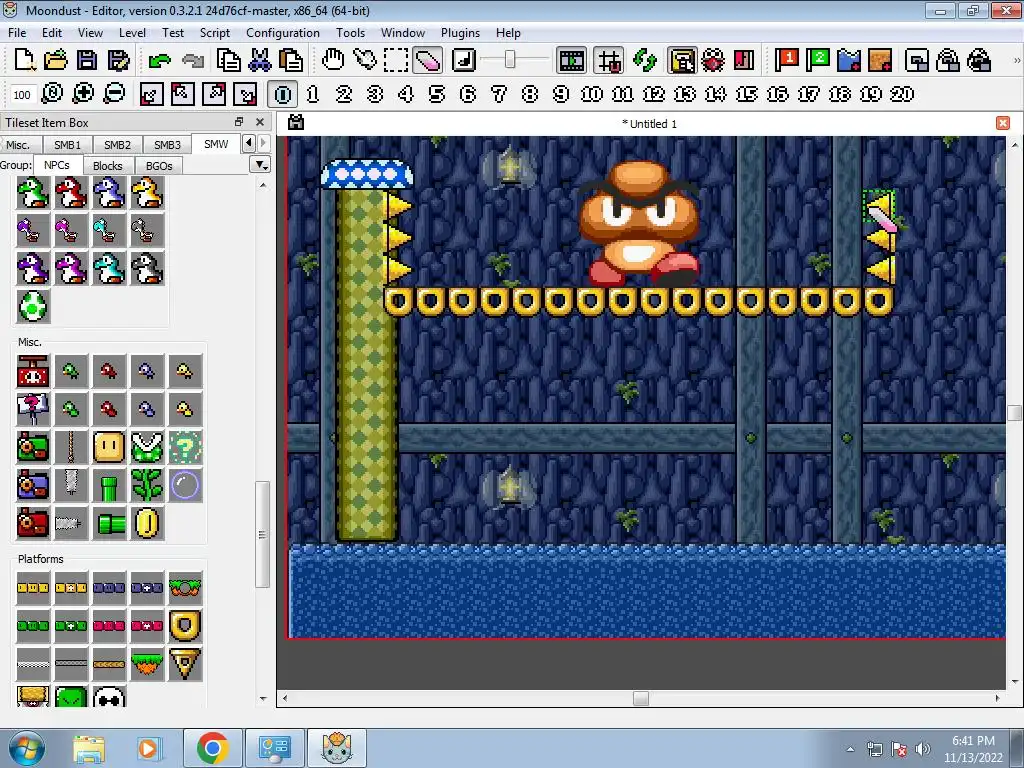Go to bottom-left corner of section
The image size is (1024, 768).
click(151, 94)
